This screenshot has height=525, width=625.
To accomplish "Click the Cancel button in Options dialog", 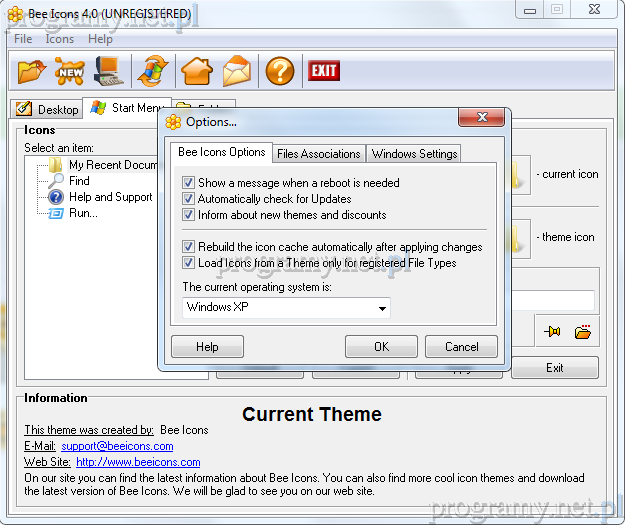I will [x=461, y=347].
